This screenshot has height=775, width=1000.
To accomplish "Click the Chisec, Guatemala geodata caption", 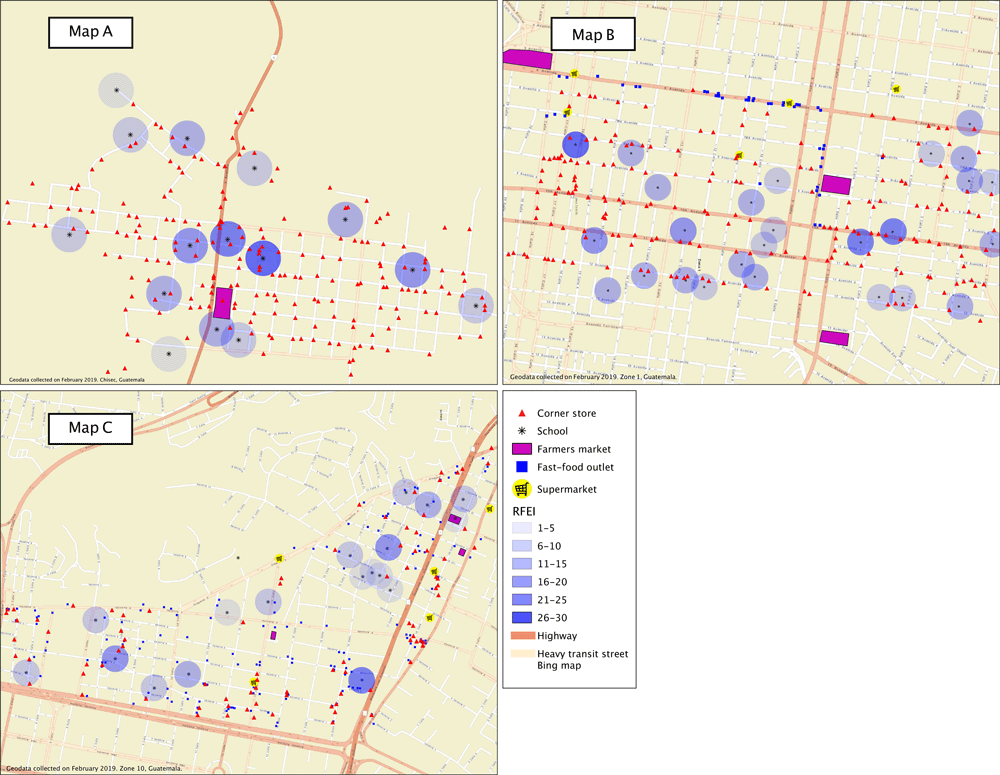I will (77, 380).
